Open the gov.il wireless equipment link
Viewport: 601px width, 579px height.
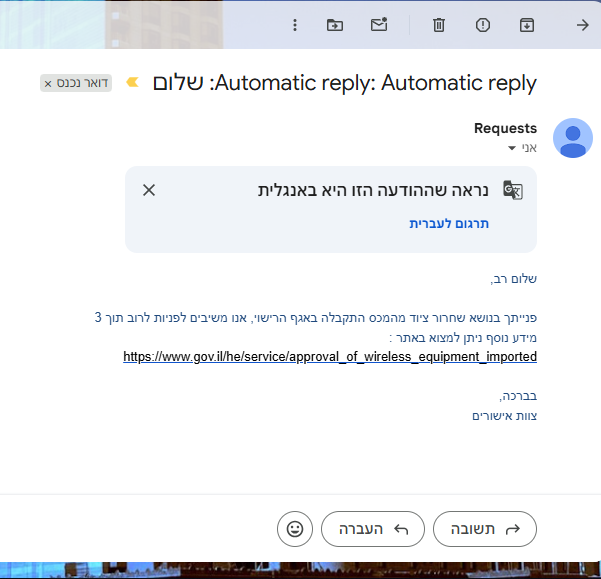(x=330, y=357)
